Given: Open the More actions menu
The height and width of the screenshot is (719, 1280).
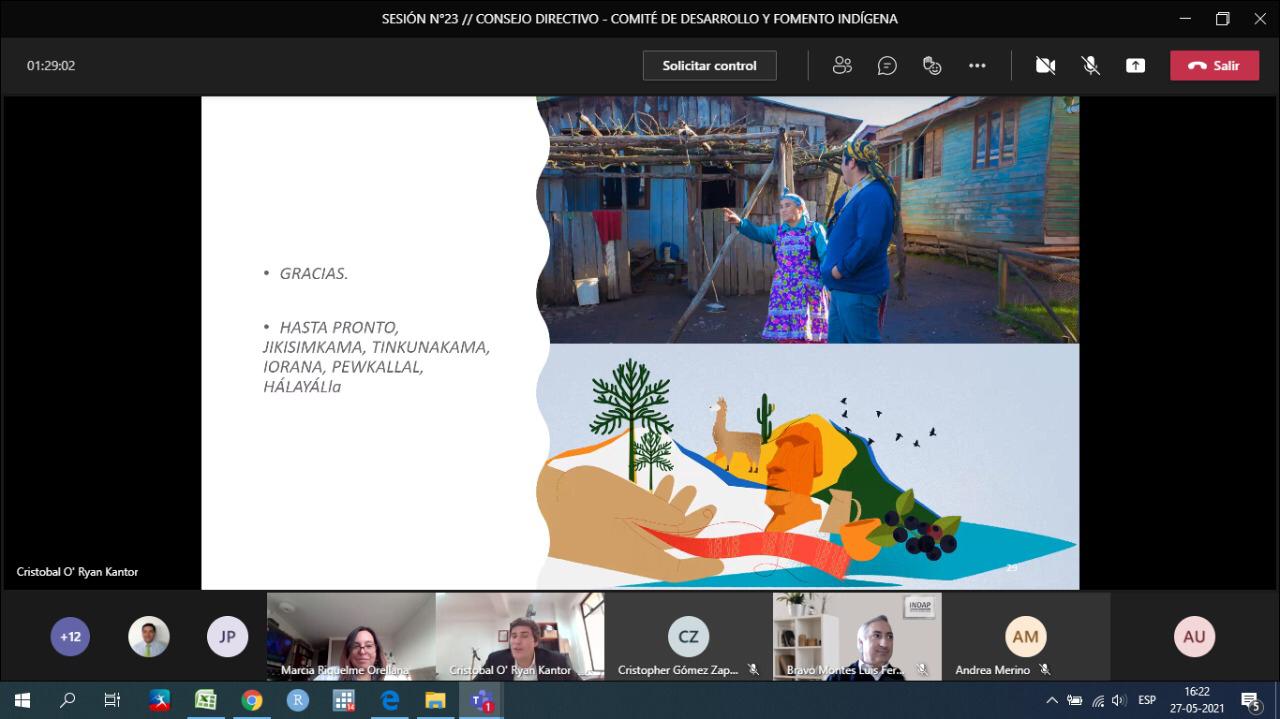Looking at the screenshot, I should click(977, 66).
